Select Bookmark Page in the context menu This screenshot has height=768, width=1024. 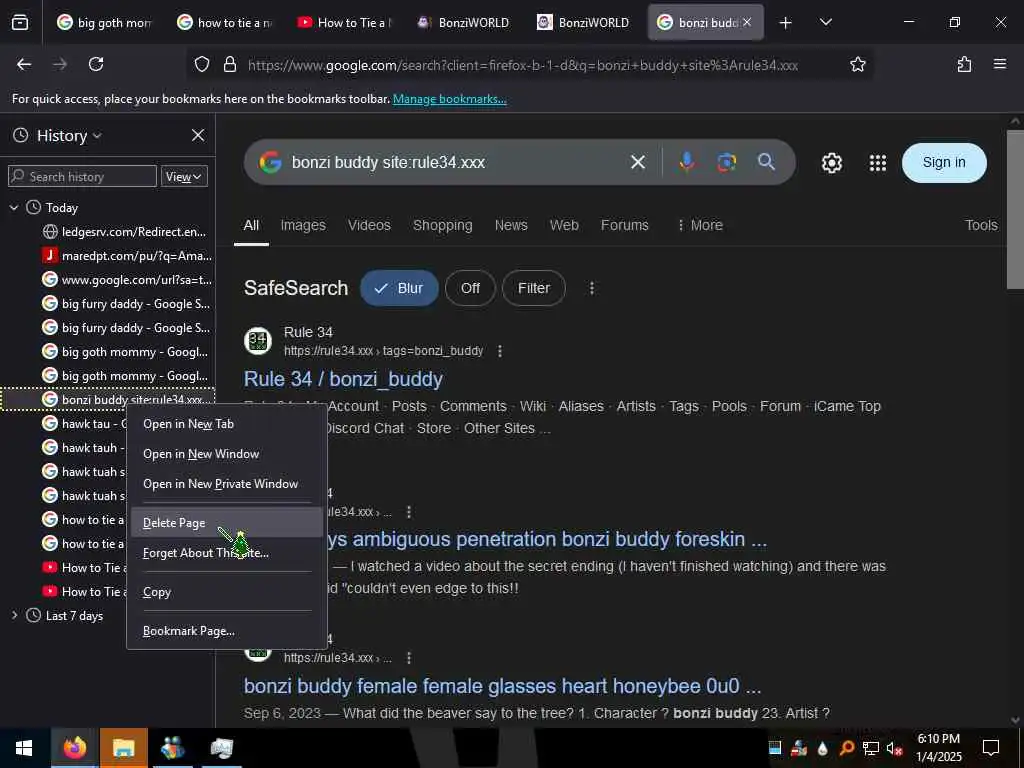pyautogui.click(x=227, y=631)
